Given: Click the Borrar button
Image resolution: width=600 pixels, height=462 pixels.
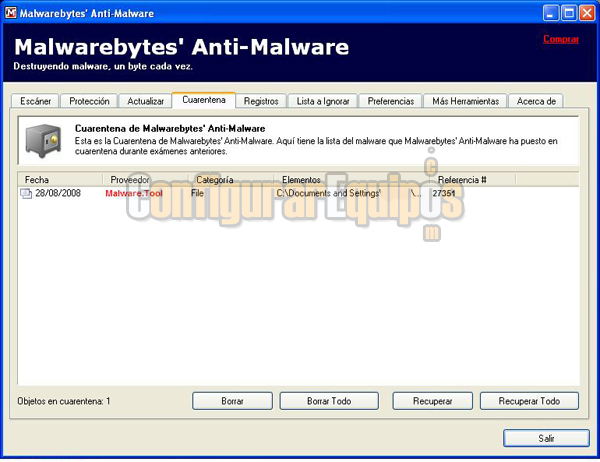Looking at the screenshot, I should click(x=232, y=401).
